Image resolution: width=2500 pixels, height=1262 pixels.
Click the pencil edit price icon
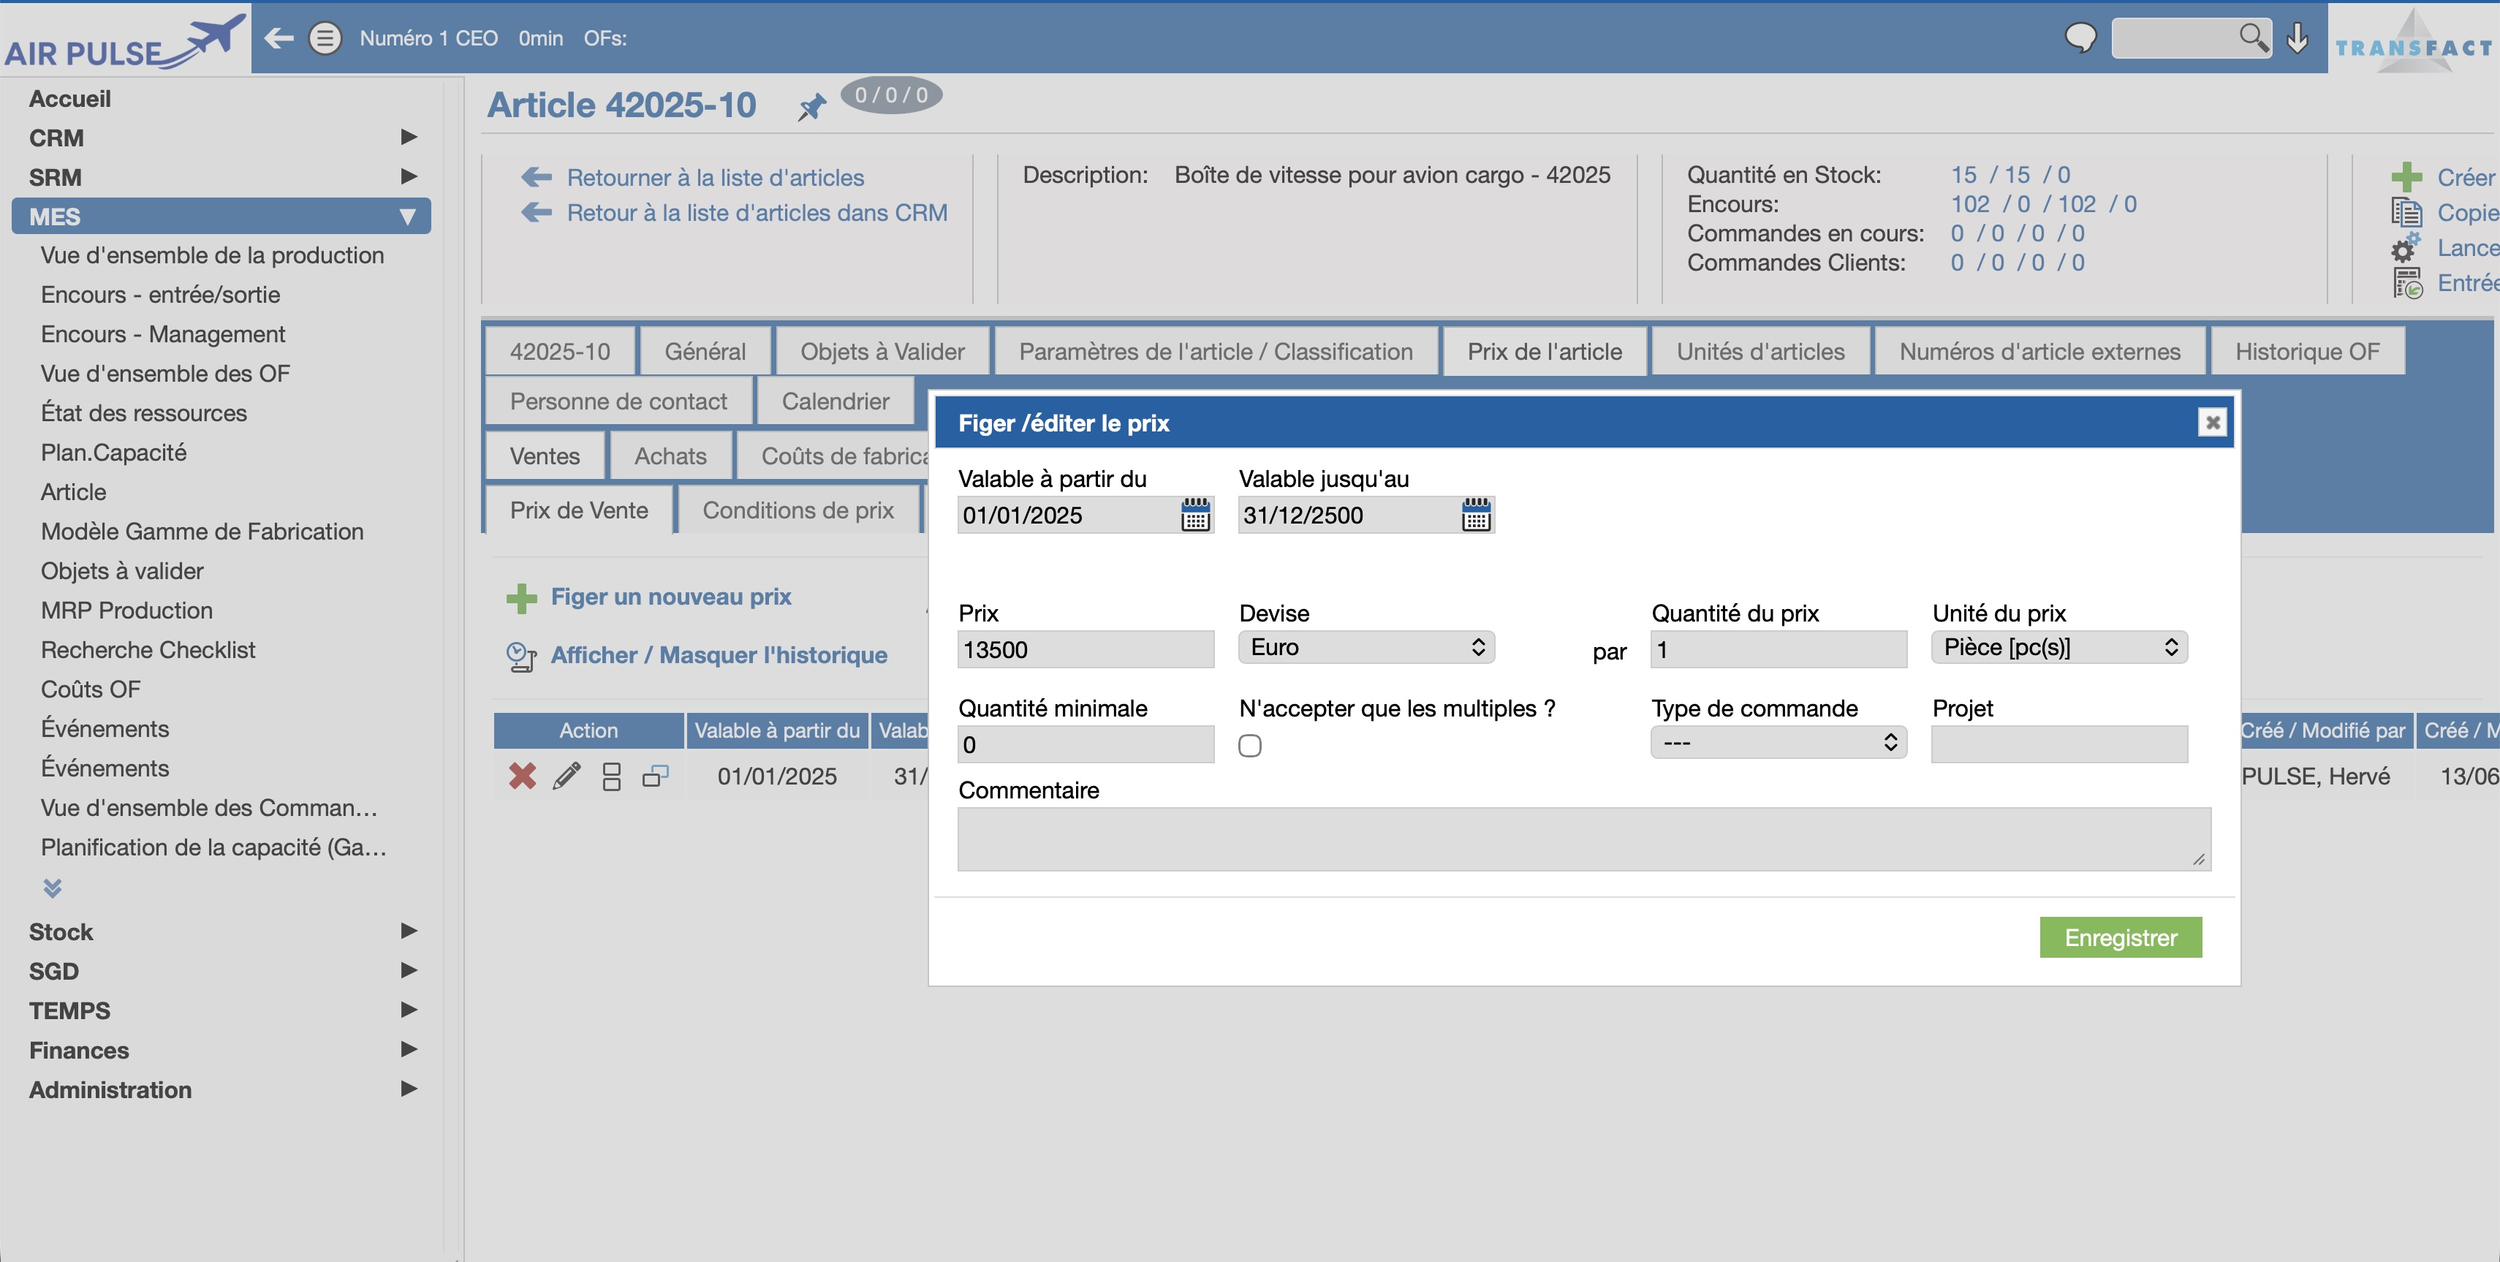pos(566,776)
